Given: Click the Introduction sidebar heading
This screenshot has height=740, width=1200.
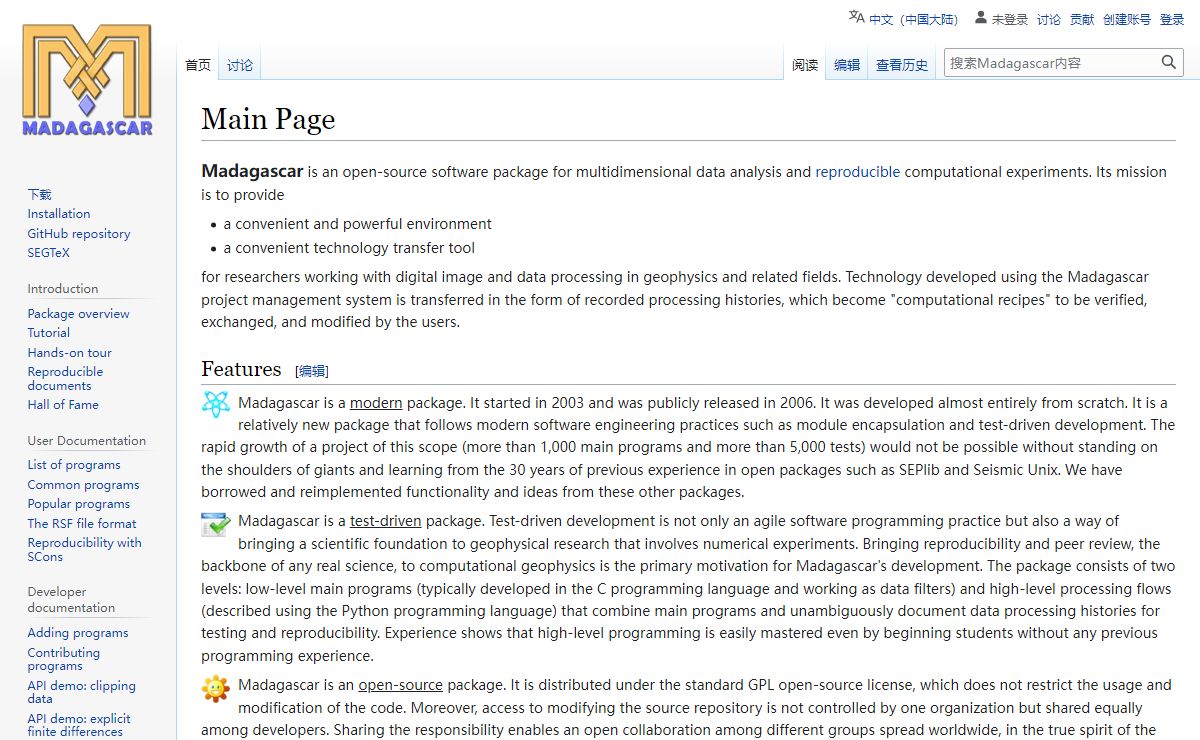Looking at the screenshot, I should coord(63,289).
